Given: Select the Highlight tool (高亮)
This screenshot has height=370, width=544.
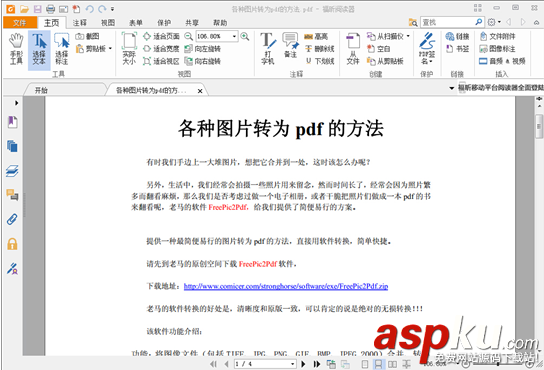Looking at the screenshot, I should 316,36.
